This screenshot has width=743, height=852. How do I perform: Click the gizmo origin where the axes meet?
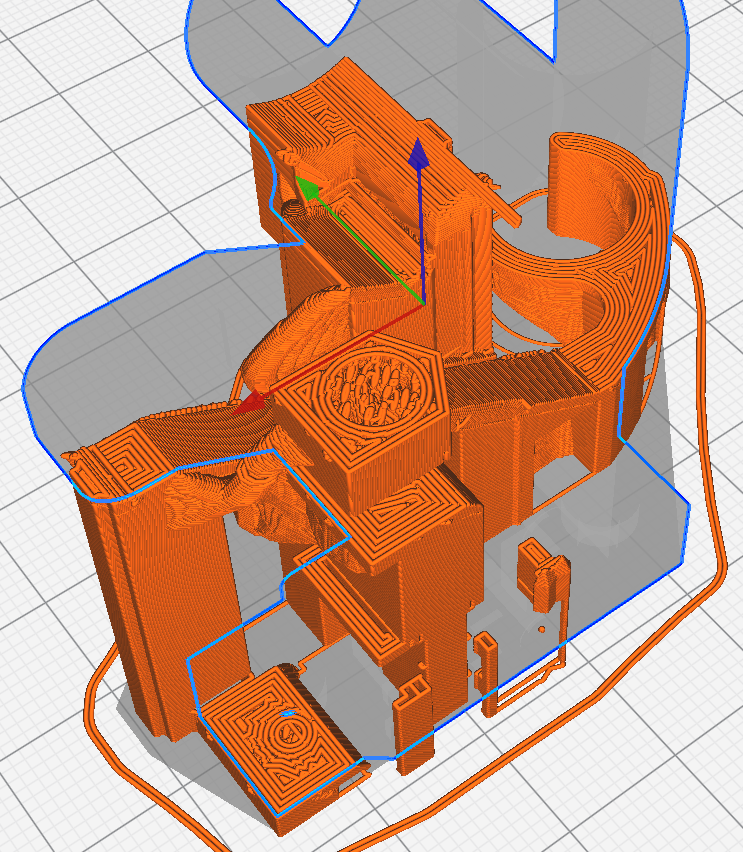423,305
